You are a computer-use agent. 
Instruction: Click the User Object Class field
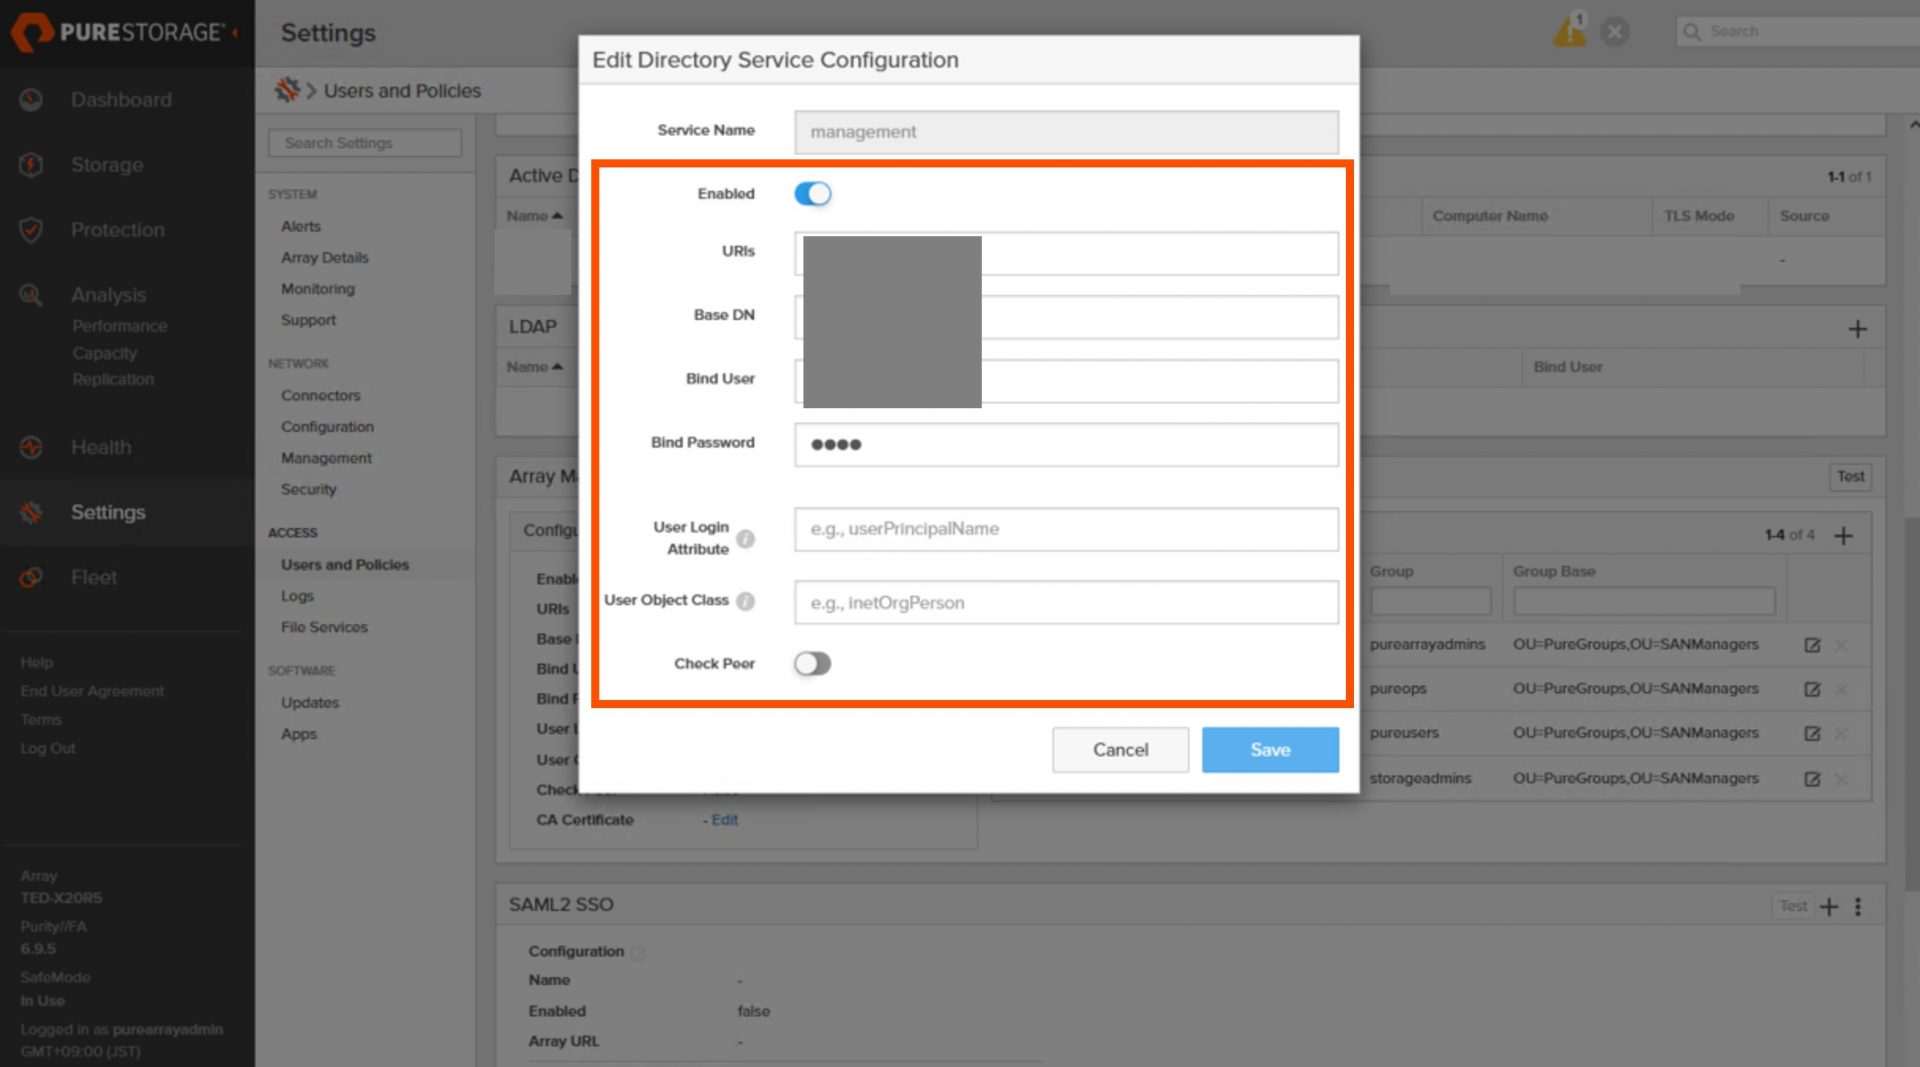(1066, 603)
